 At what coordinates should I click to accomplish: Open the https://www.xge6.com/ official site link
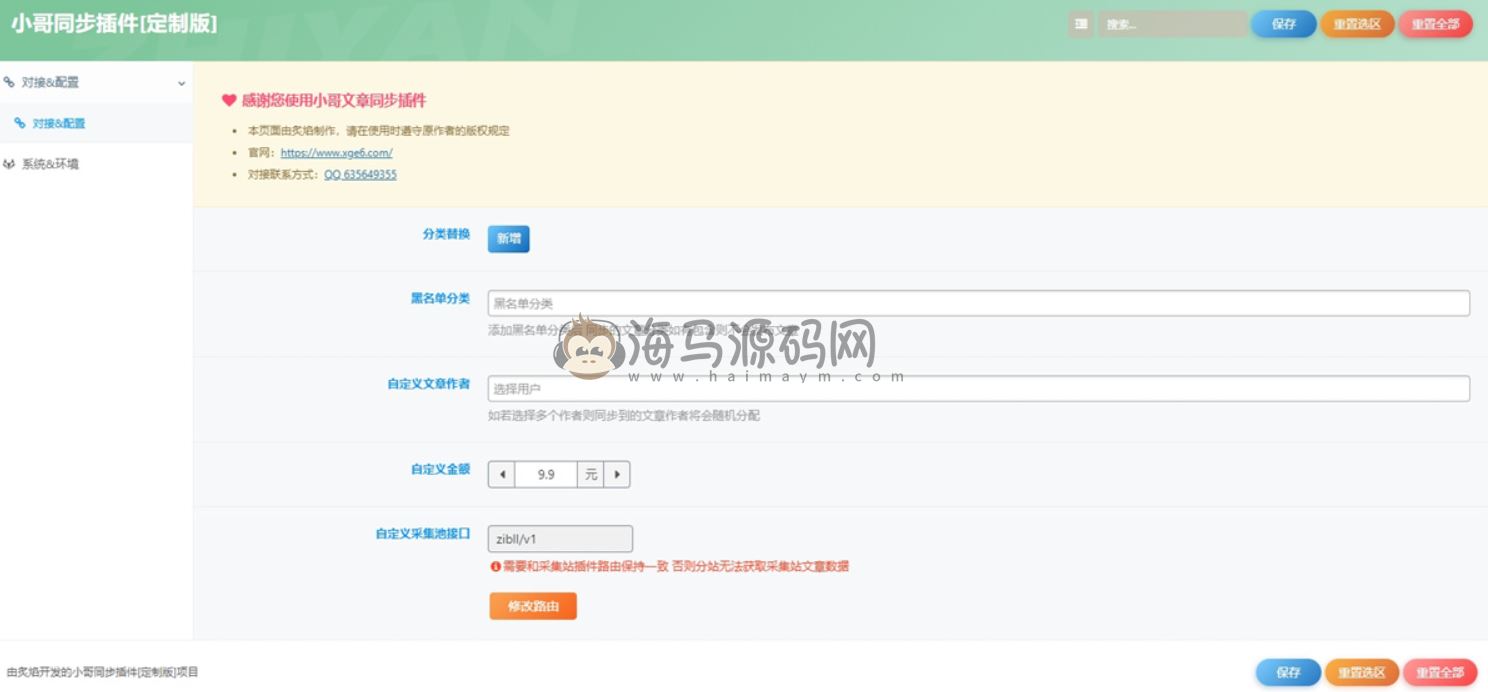tap(336, 153)
